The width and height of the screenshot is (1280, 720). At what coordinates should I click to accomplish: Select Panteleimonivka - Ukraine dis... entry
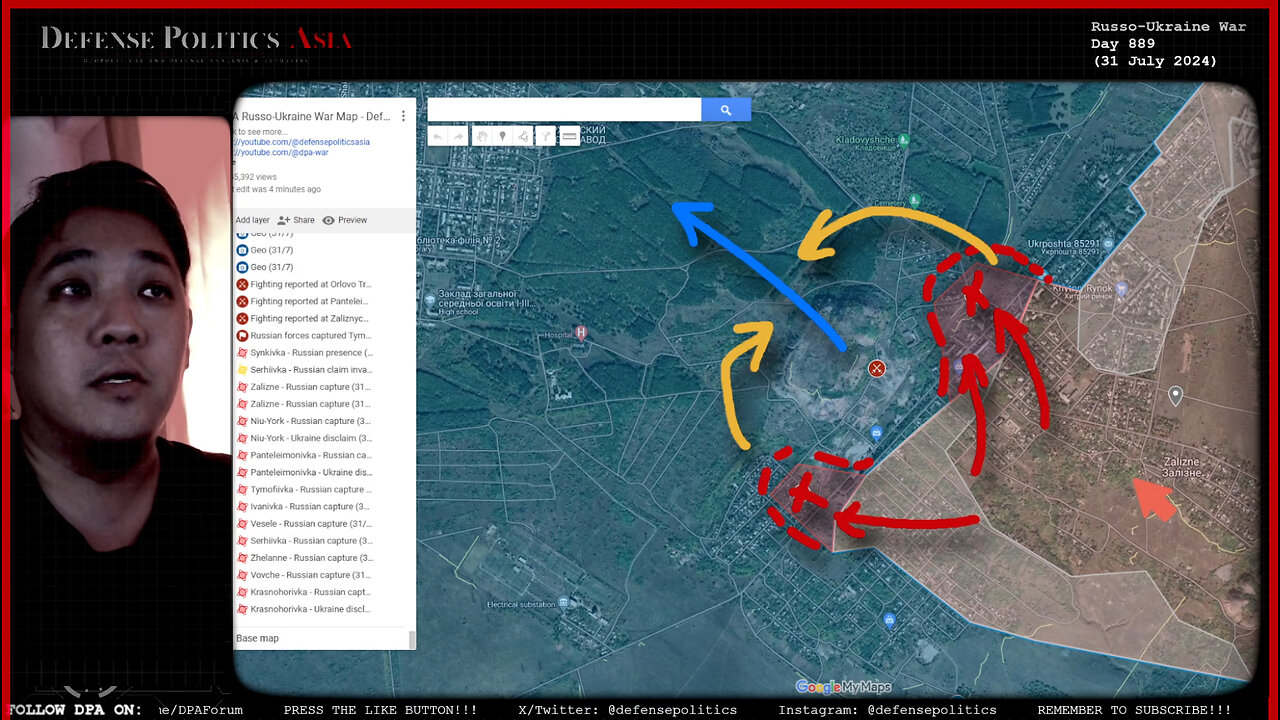tap(305, 472)
